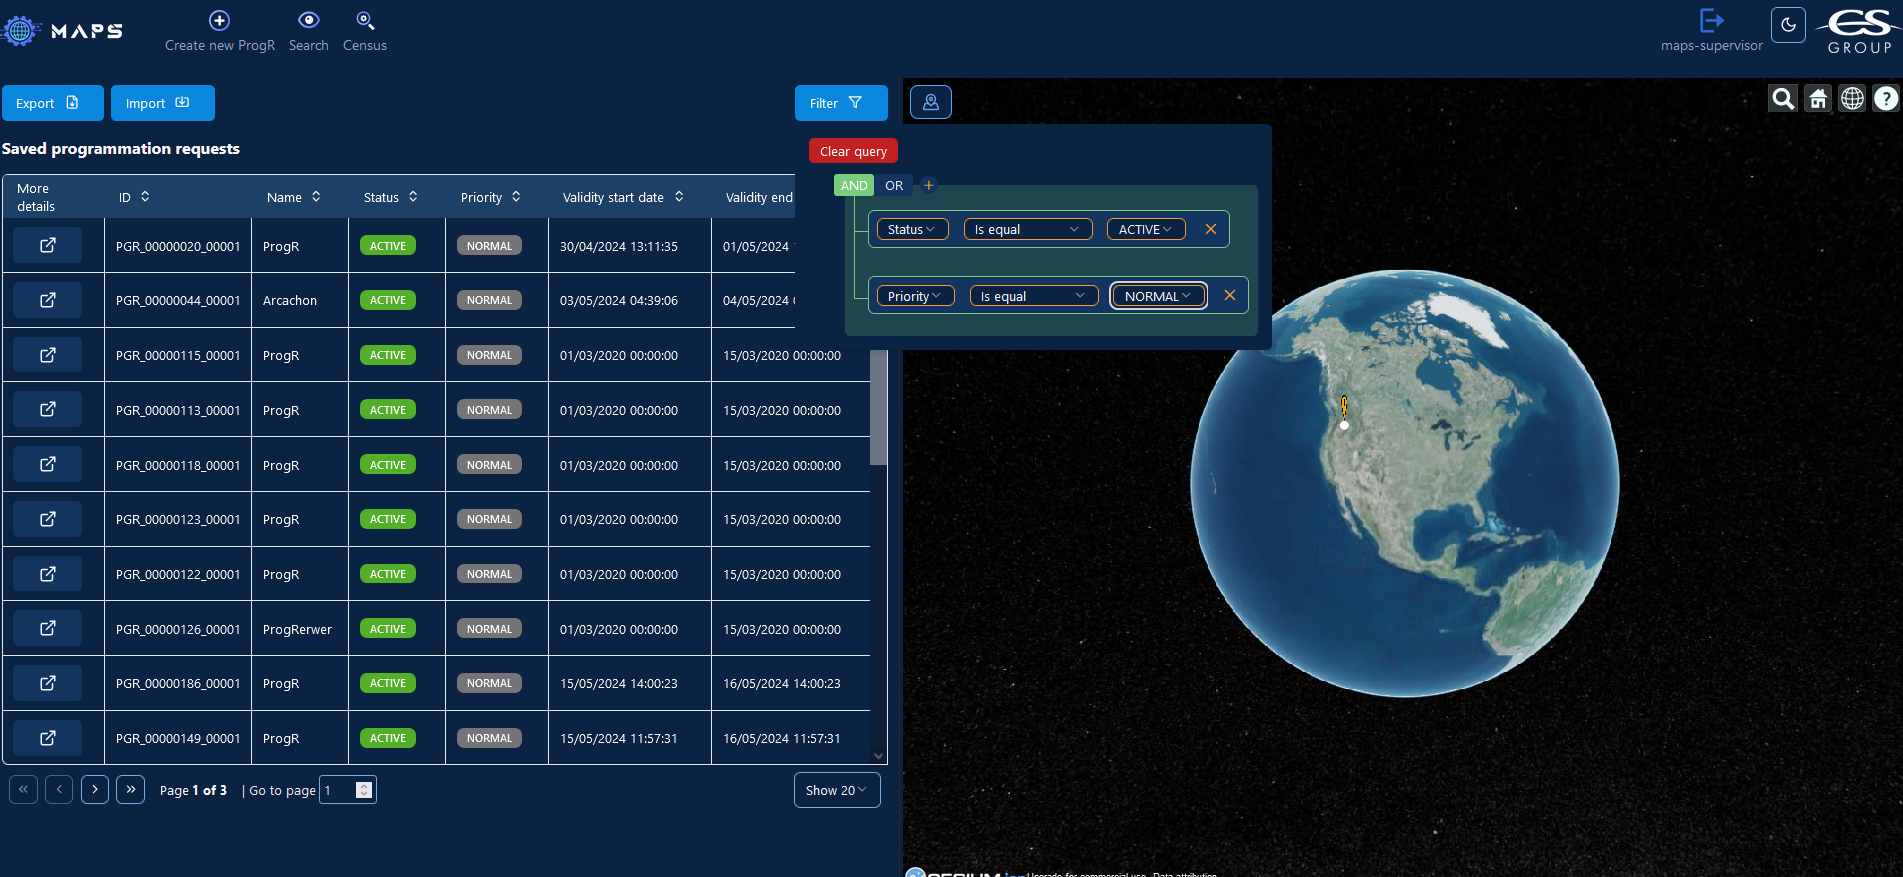
Task: Add a new filter rule with plus
Action: click(x=928, y=185)
